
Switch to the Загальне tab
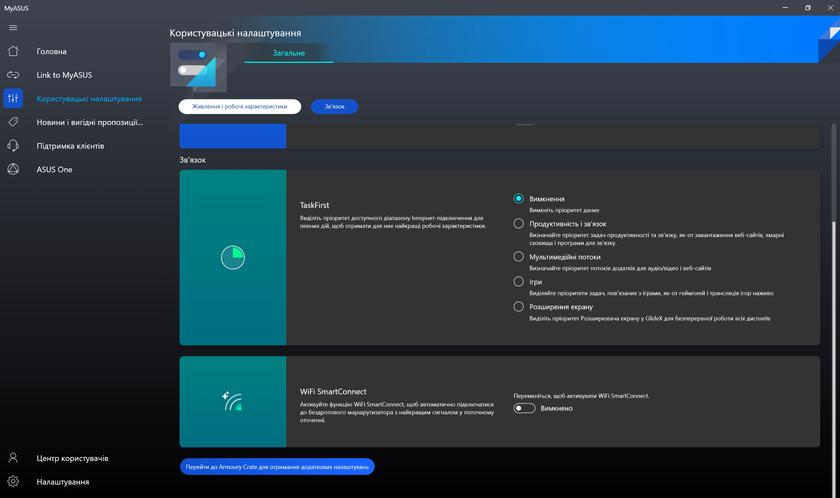pyautogui.click(x=289, y=53)
